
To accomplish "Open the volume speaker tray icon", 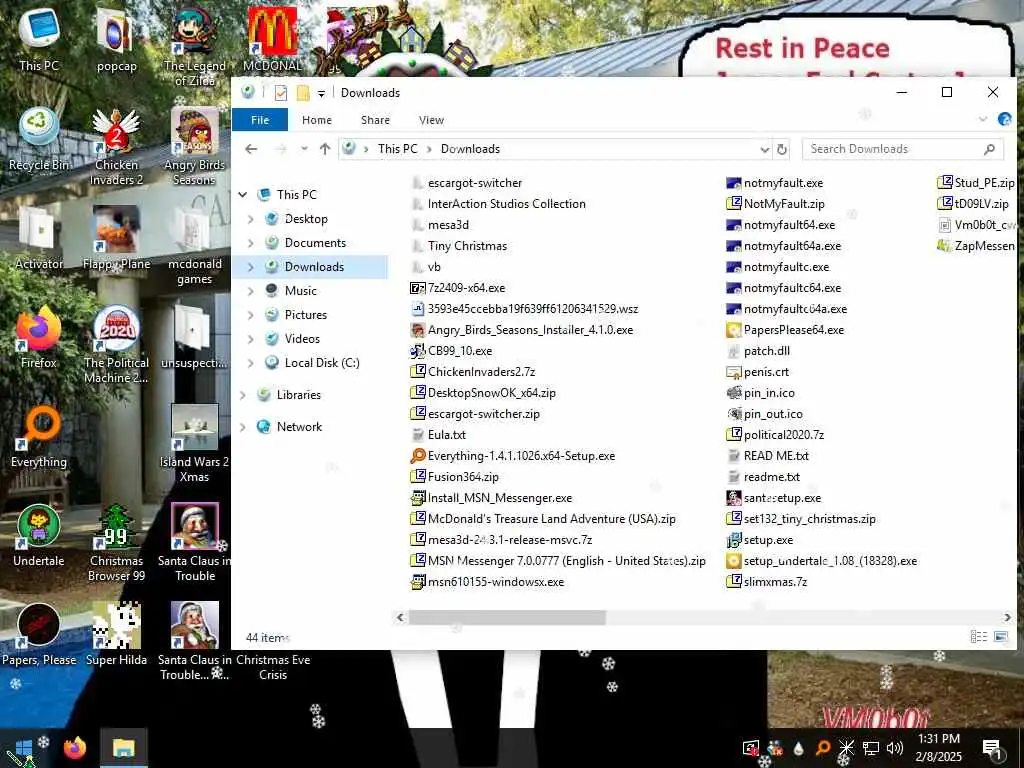I will click(895, 748).
